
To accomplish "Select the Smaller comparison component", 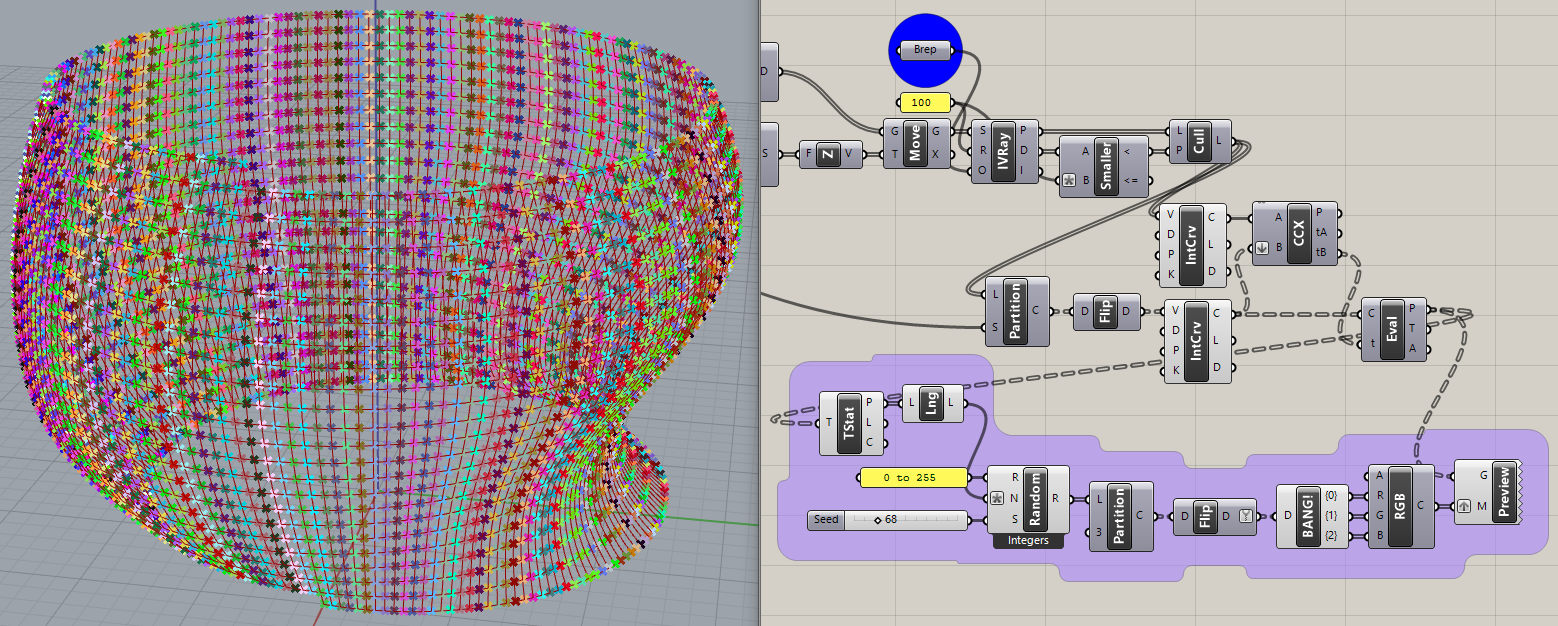I will click(1106, 166).
